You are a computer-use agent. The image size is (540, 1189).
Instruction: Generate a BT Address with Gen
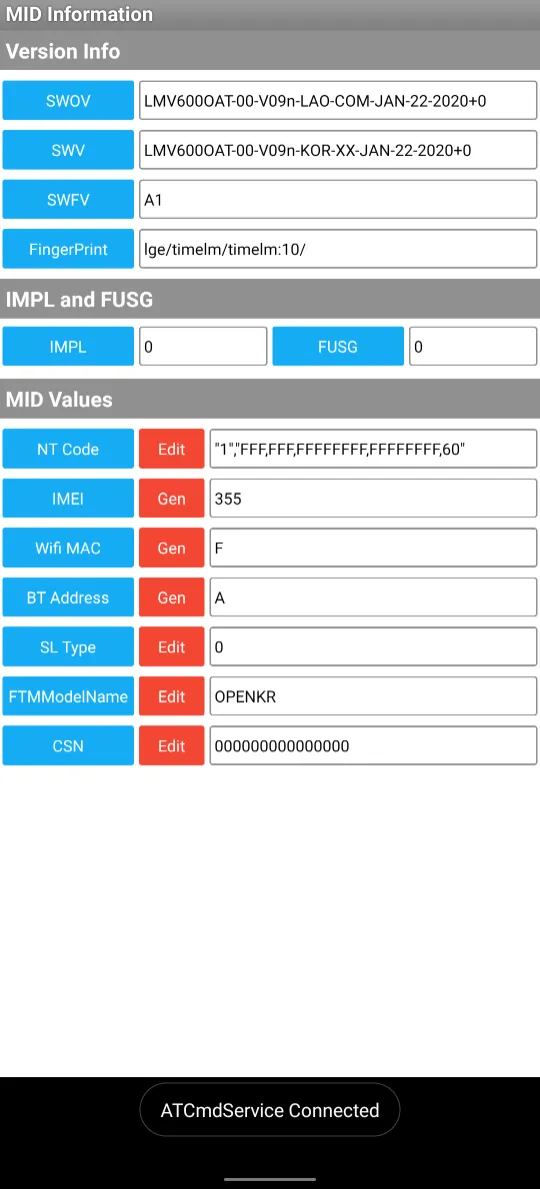(171, 598)
